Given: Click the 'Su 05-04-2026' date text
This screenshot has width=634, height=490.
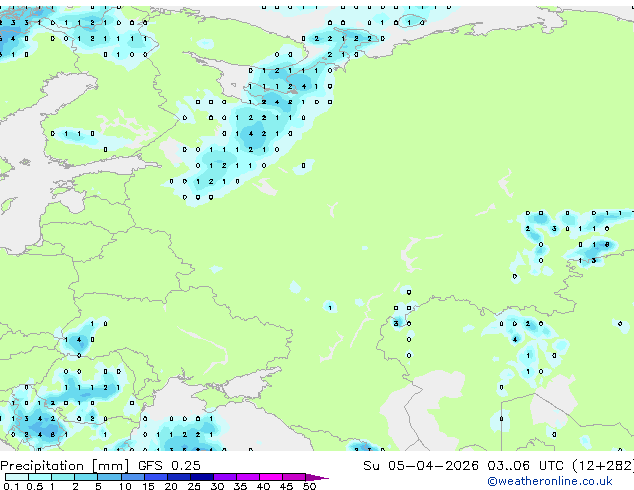Looking at the screenshot, I should 421,466.
